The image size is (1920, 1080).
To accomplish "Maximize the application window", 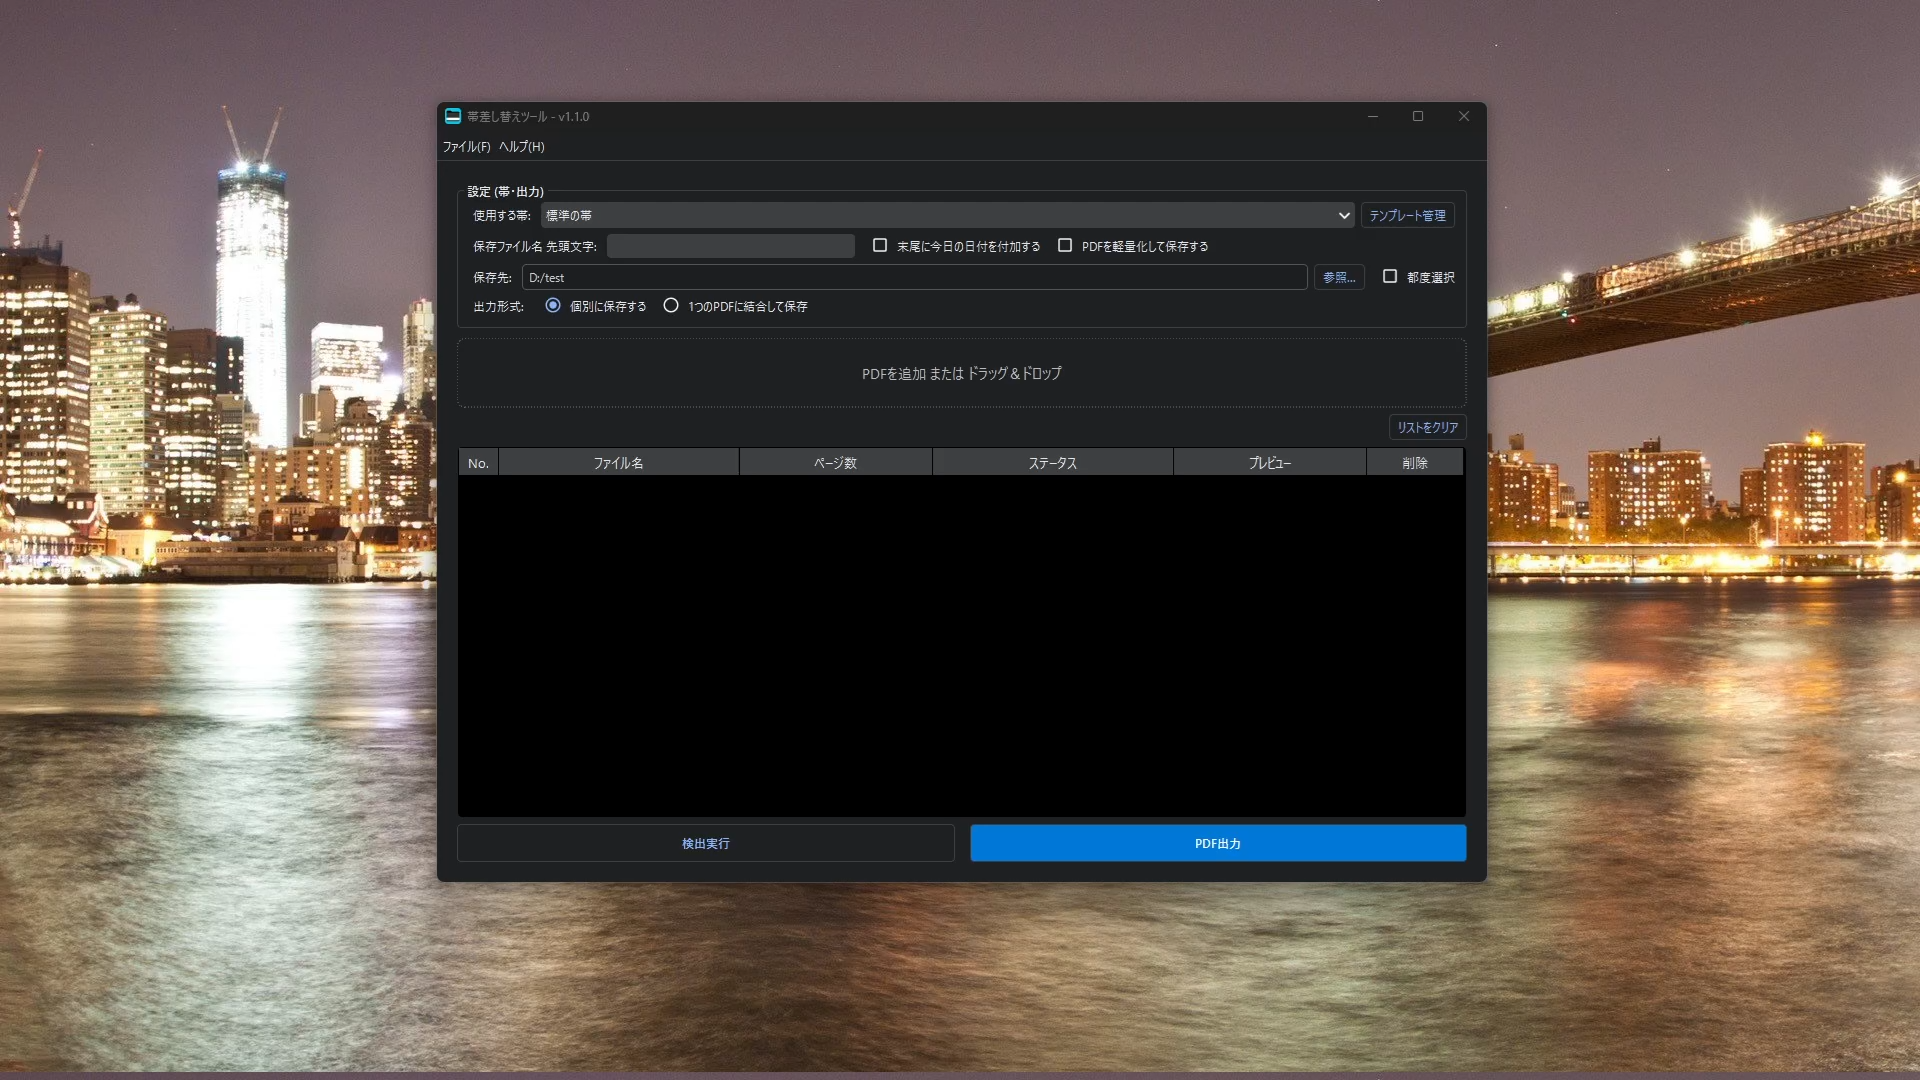I will pos(1417,116).
